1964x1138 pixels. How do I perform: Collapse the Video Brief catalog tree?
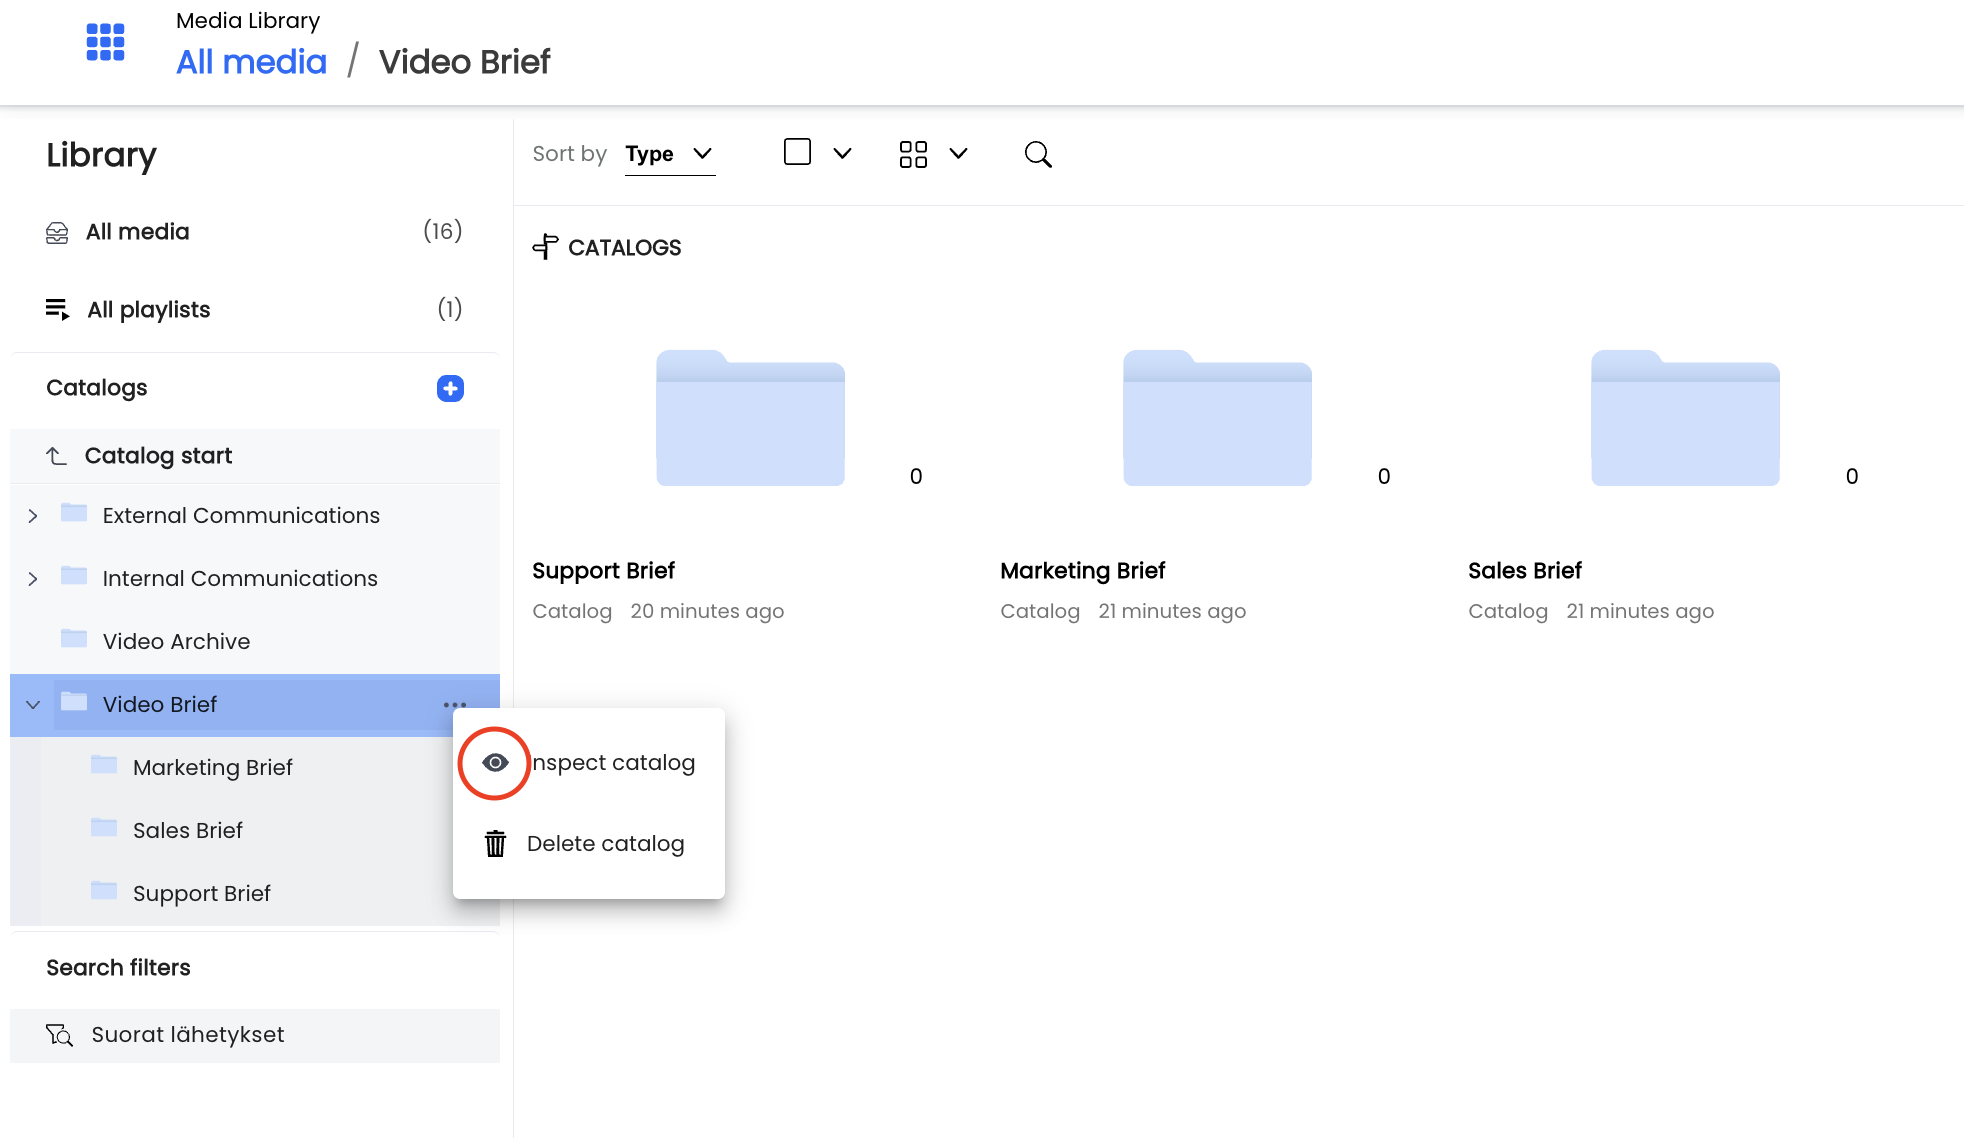click(x=33, y=705)
